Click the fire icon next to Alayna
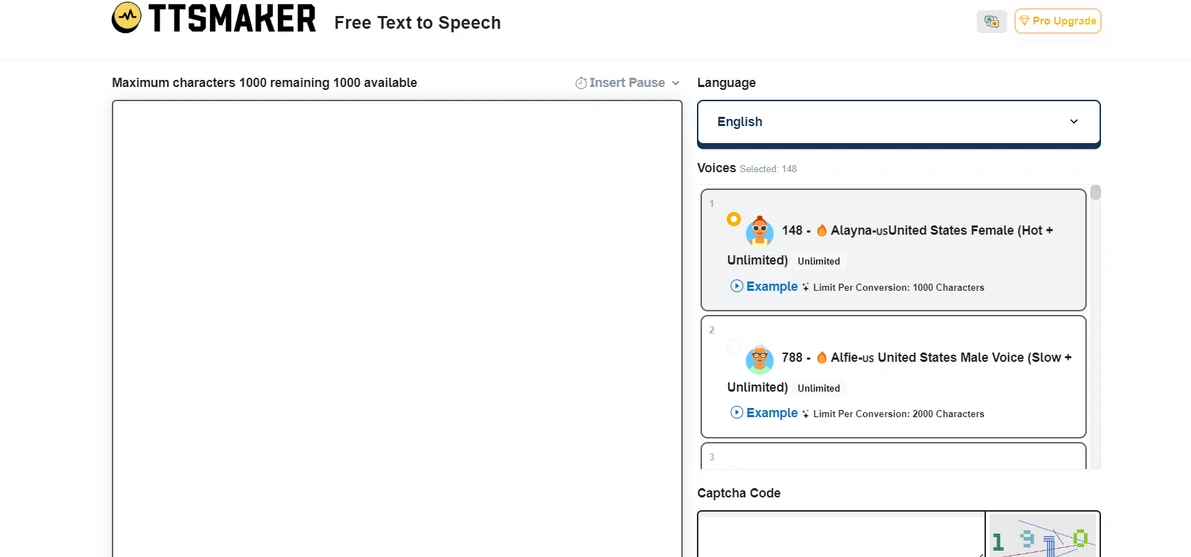Screen dimensions: 1191x557 tap(822, 230)
